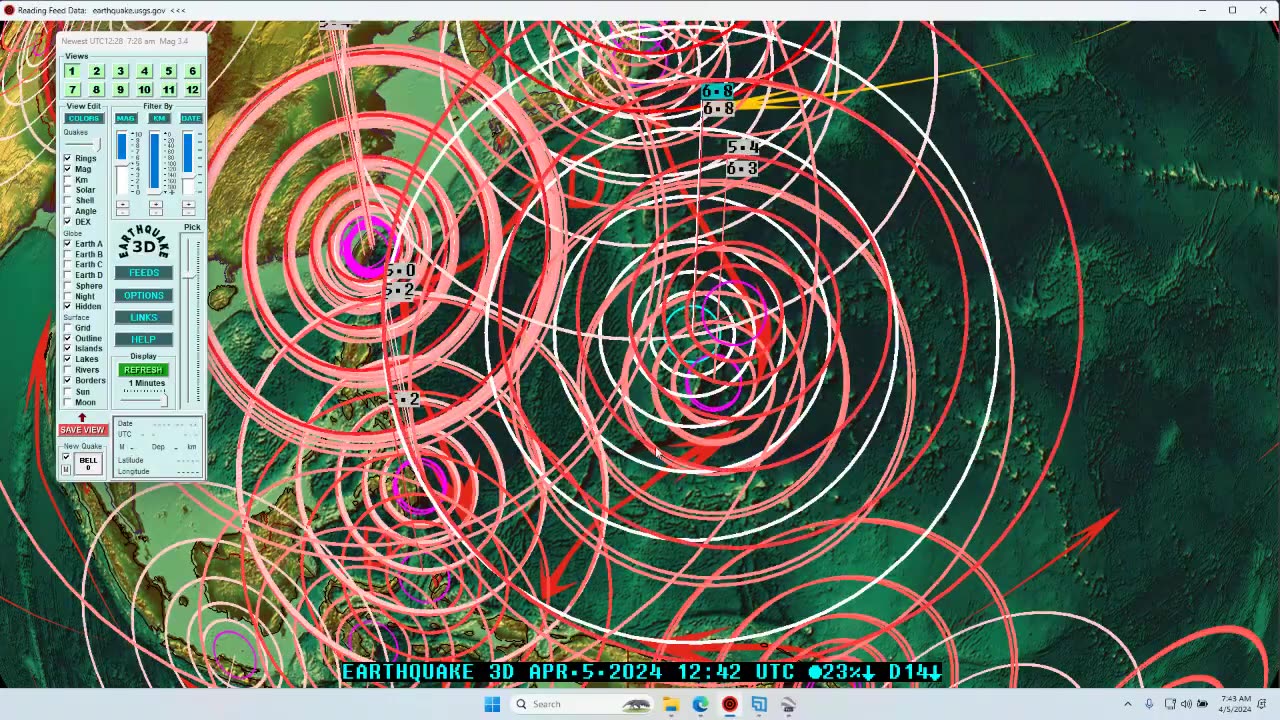Click the red SAVE VIEW button
This screenshot has height=720, width=1280.
(x=82, y=430)
